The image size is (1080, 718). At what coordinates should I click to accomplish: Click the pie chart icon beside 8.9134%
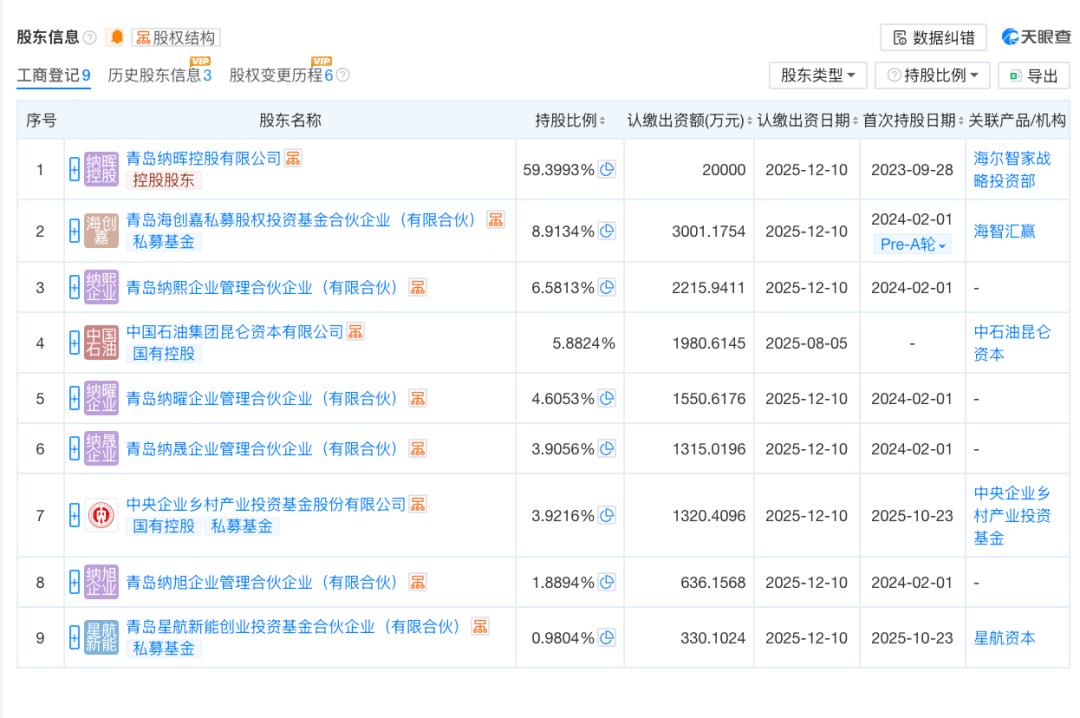606,231
